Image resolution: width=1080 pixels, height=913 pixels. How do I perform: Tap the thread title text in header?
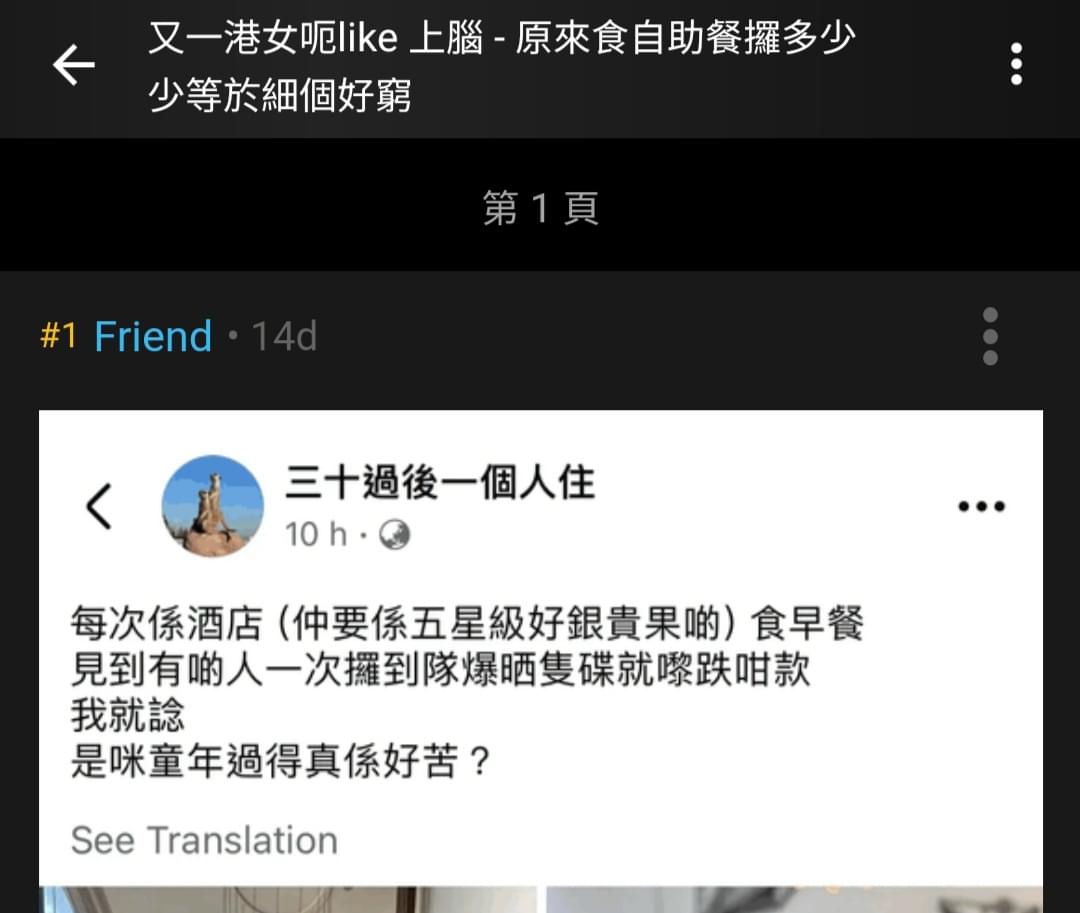(501, 65)
